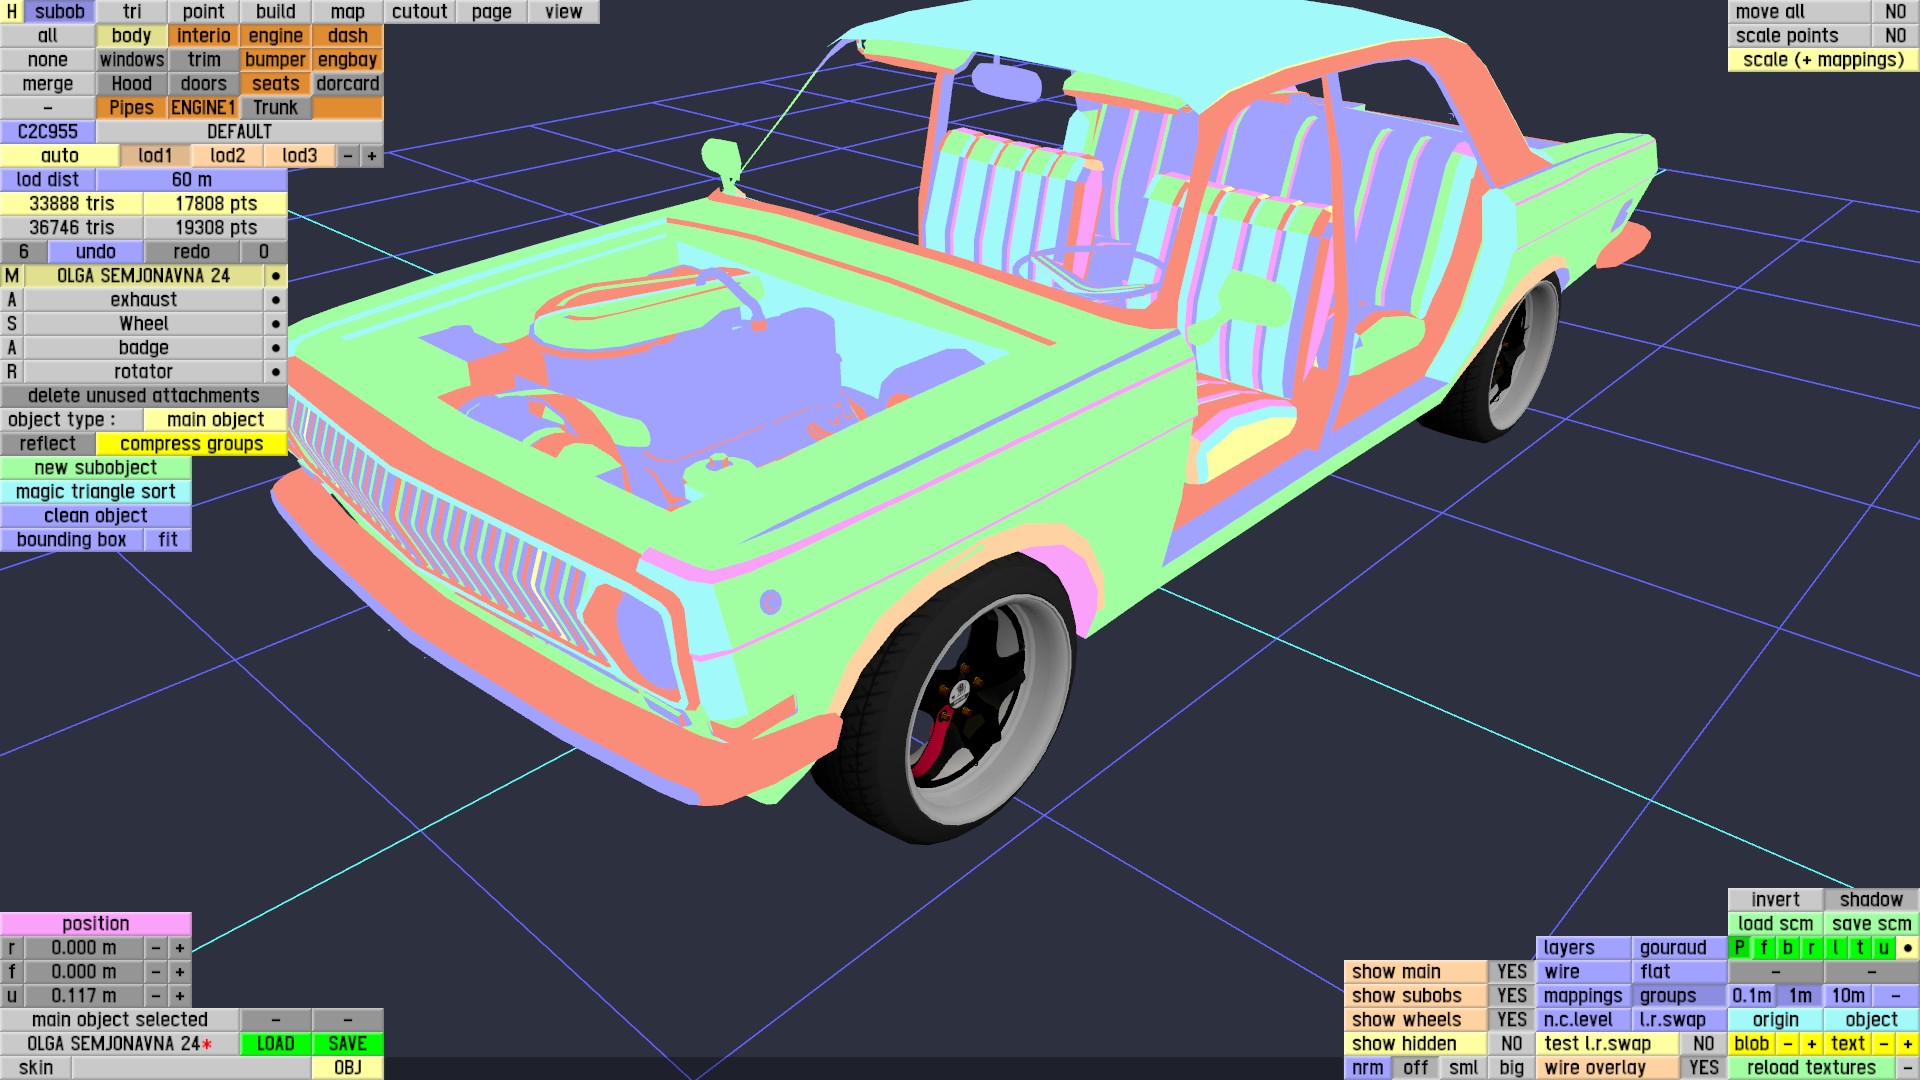Click the plus button next to blob

[1811, 1044]
